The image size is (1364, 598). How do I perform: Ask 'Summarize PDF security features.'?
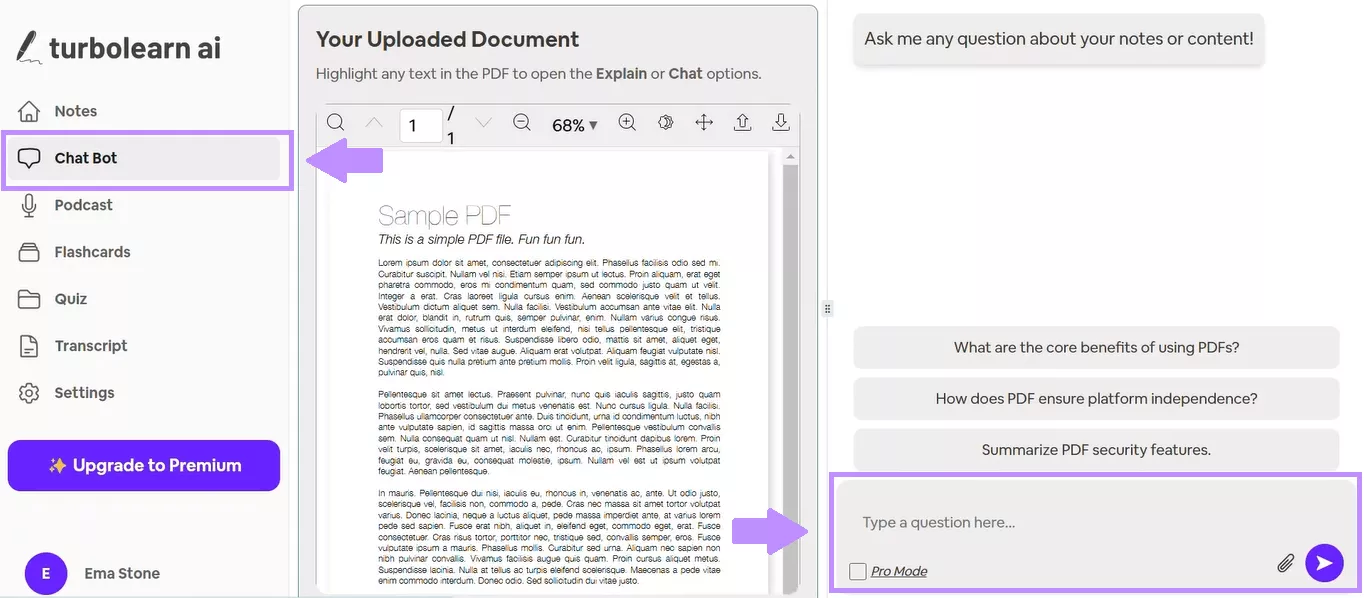pos(1096,449)
